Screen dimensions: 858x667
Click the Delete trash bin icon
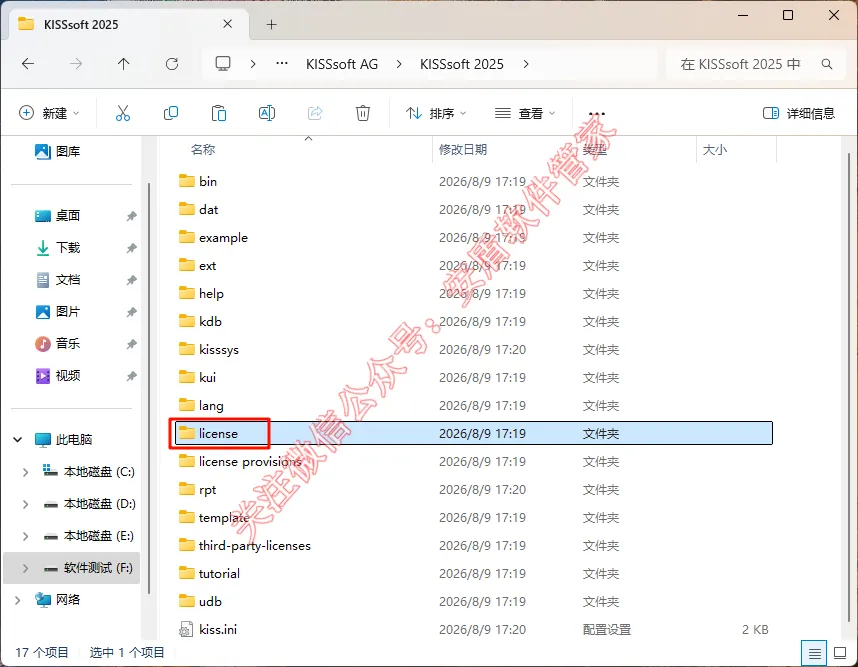pyautogui.click(x=363, y=113)
